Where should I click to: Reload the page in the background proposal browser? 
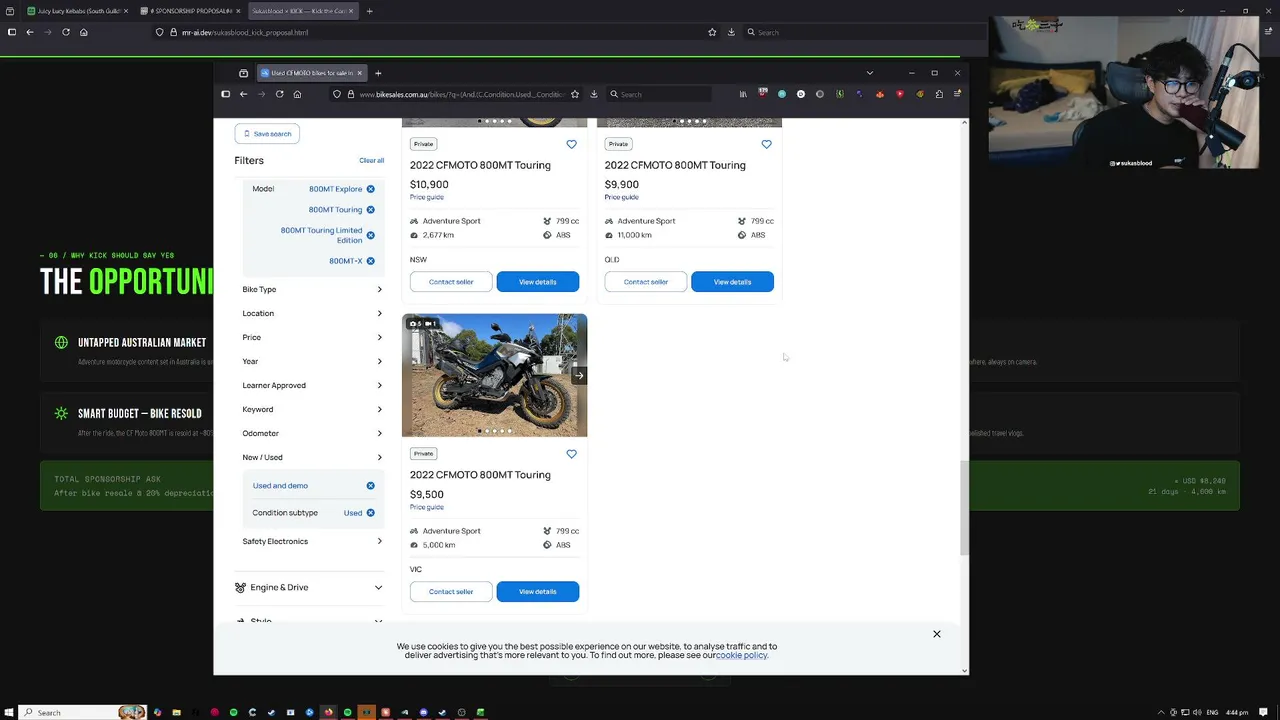pyautogui.click(x=66, y=32)
